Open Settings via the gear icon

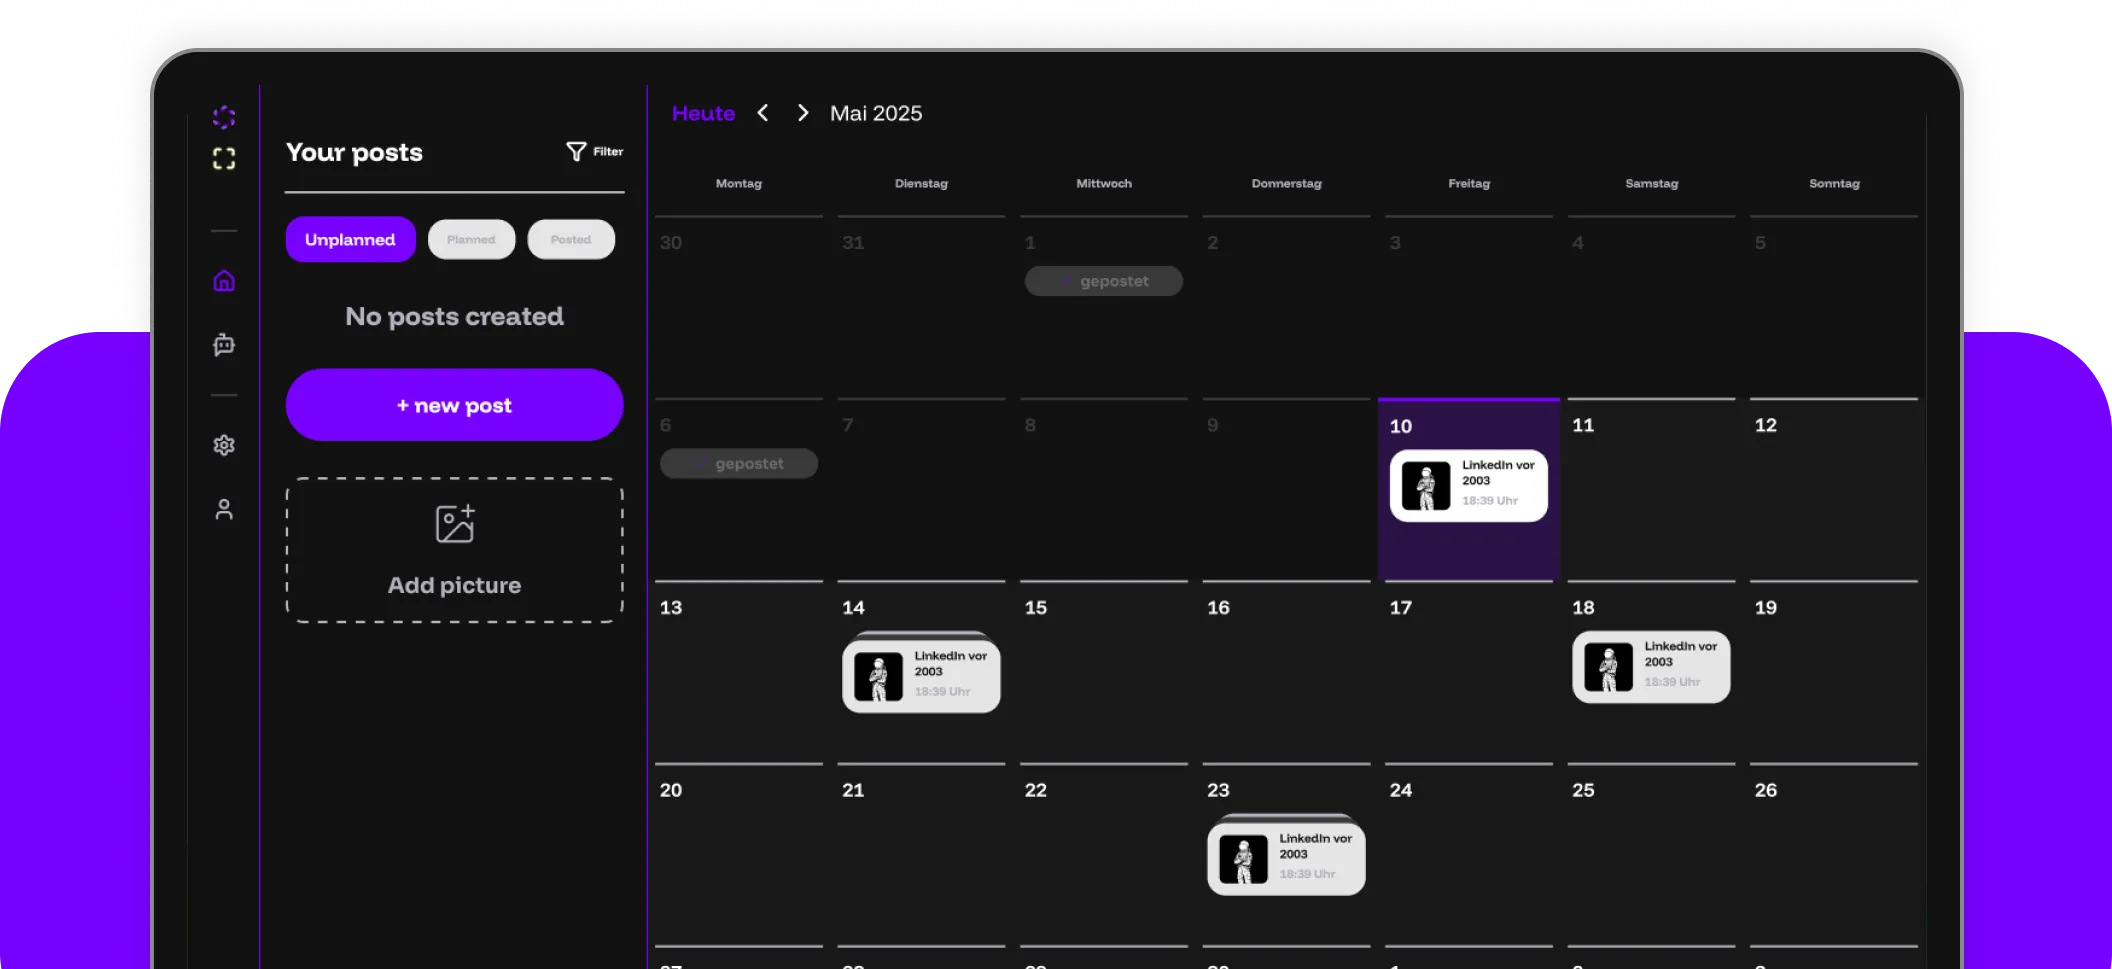[x=224, y=445]
